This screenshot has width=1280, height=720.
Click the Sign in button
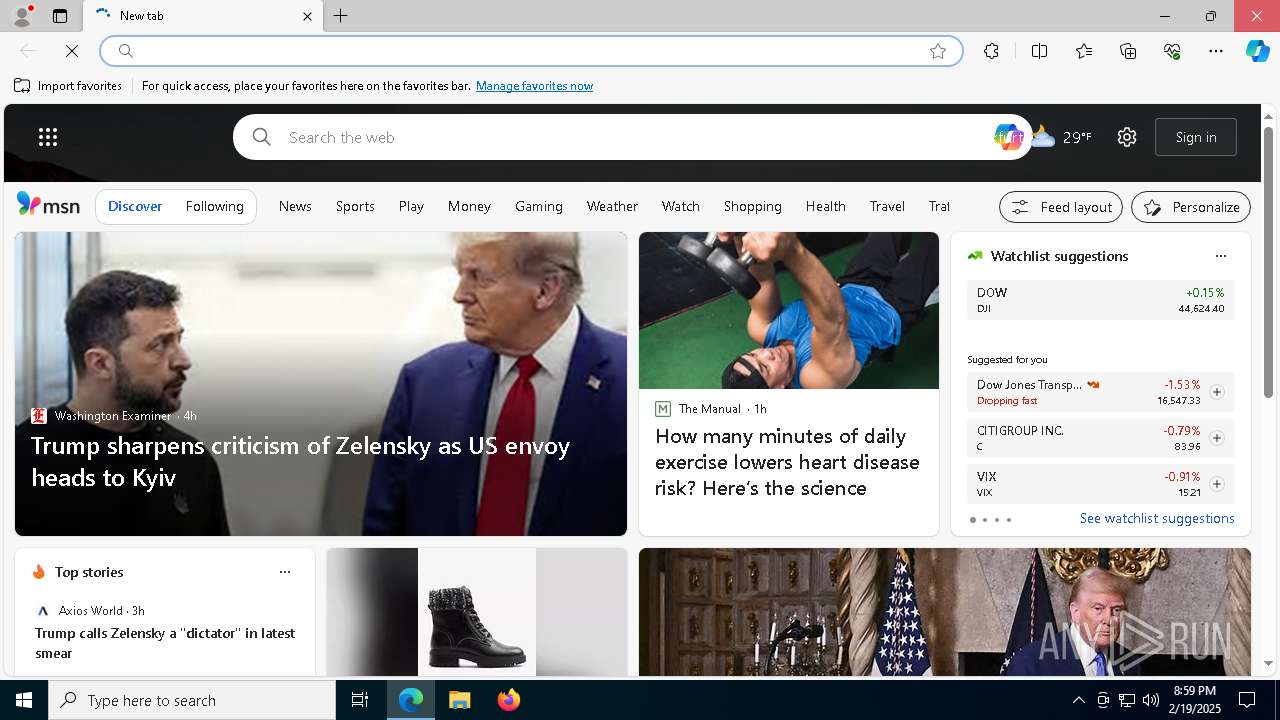(1196, 137)
